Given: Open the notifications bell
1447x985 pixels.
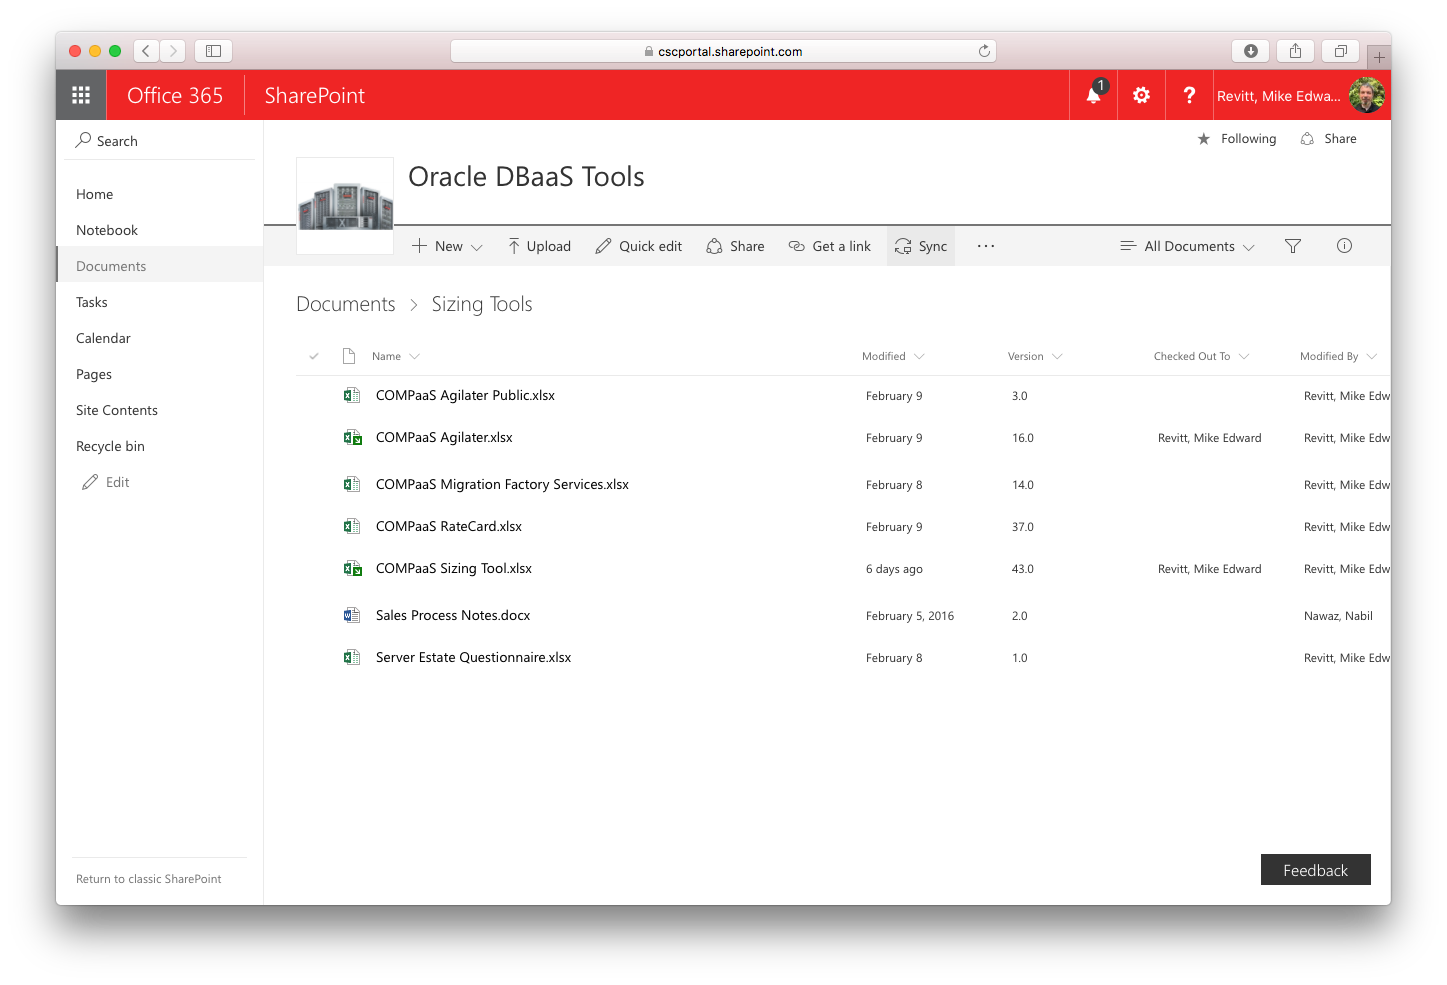Looking at the screenshot, I should click(x=1094, y=95).
